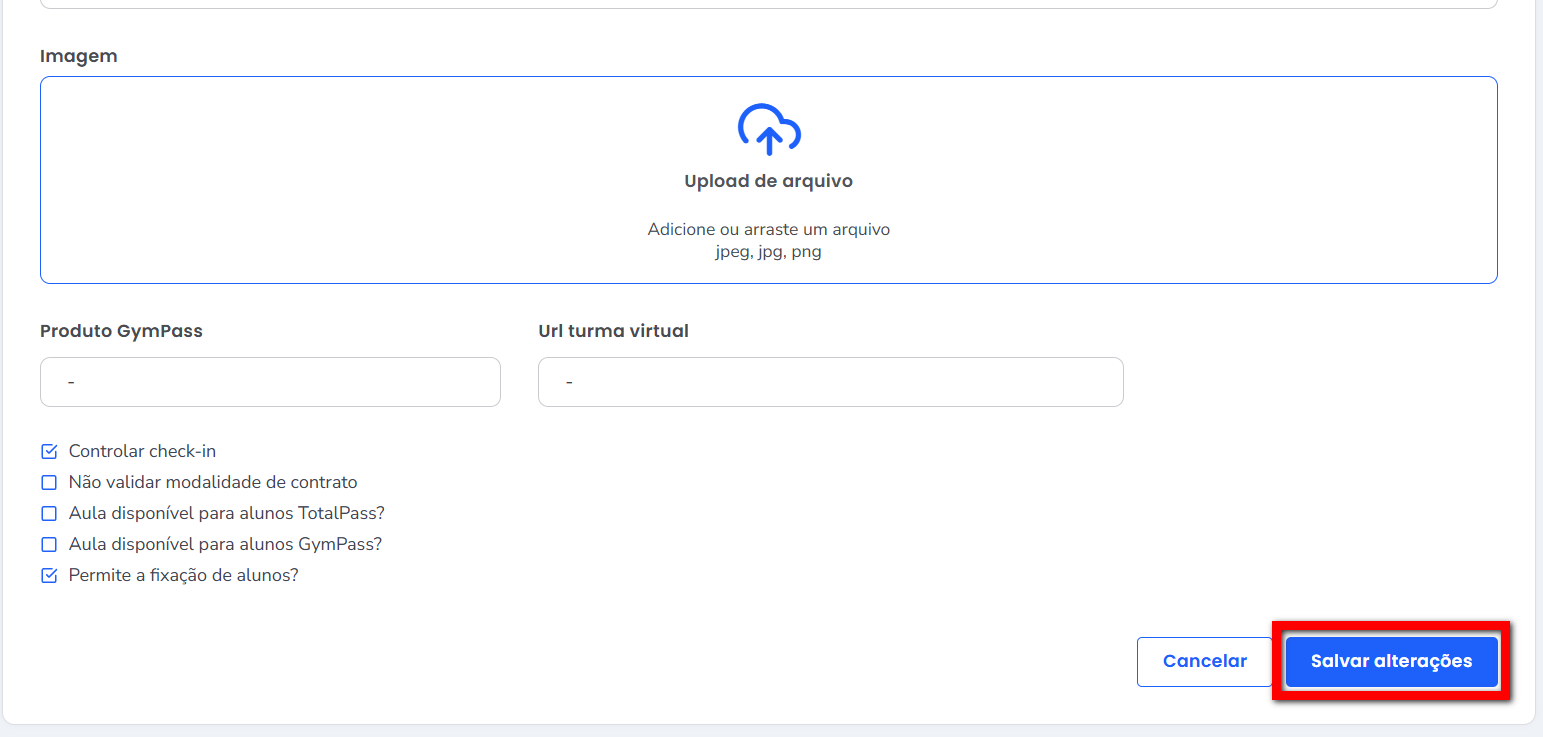Screen dimensions: 1543x737
Task: Enable Não validar modalidade de contrato
Action: [x=49, y=483]
